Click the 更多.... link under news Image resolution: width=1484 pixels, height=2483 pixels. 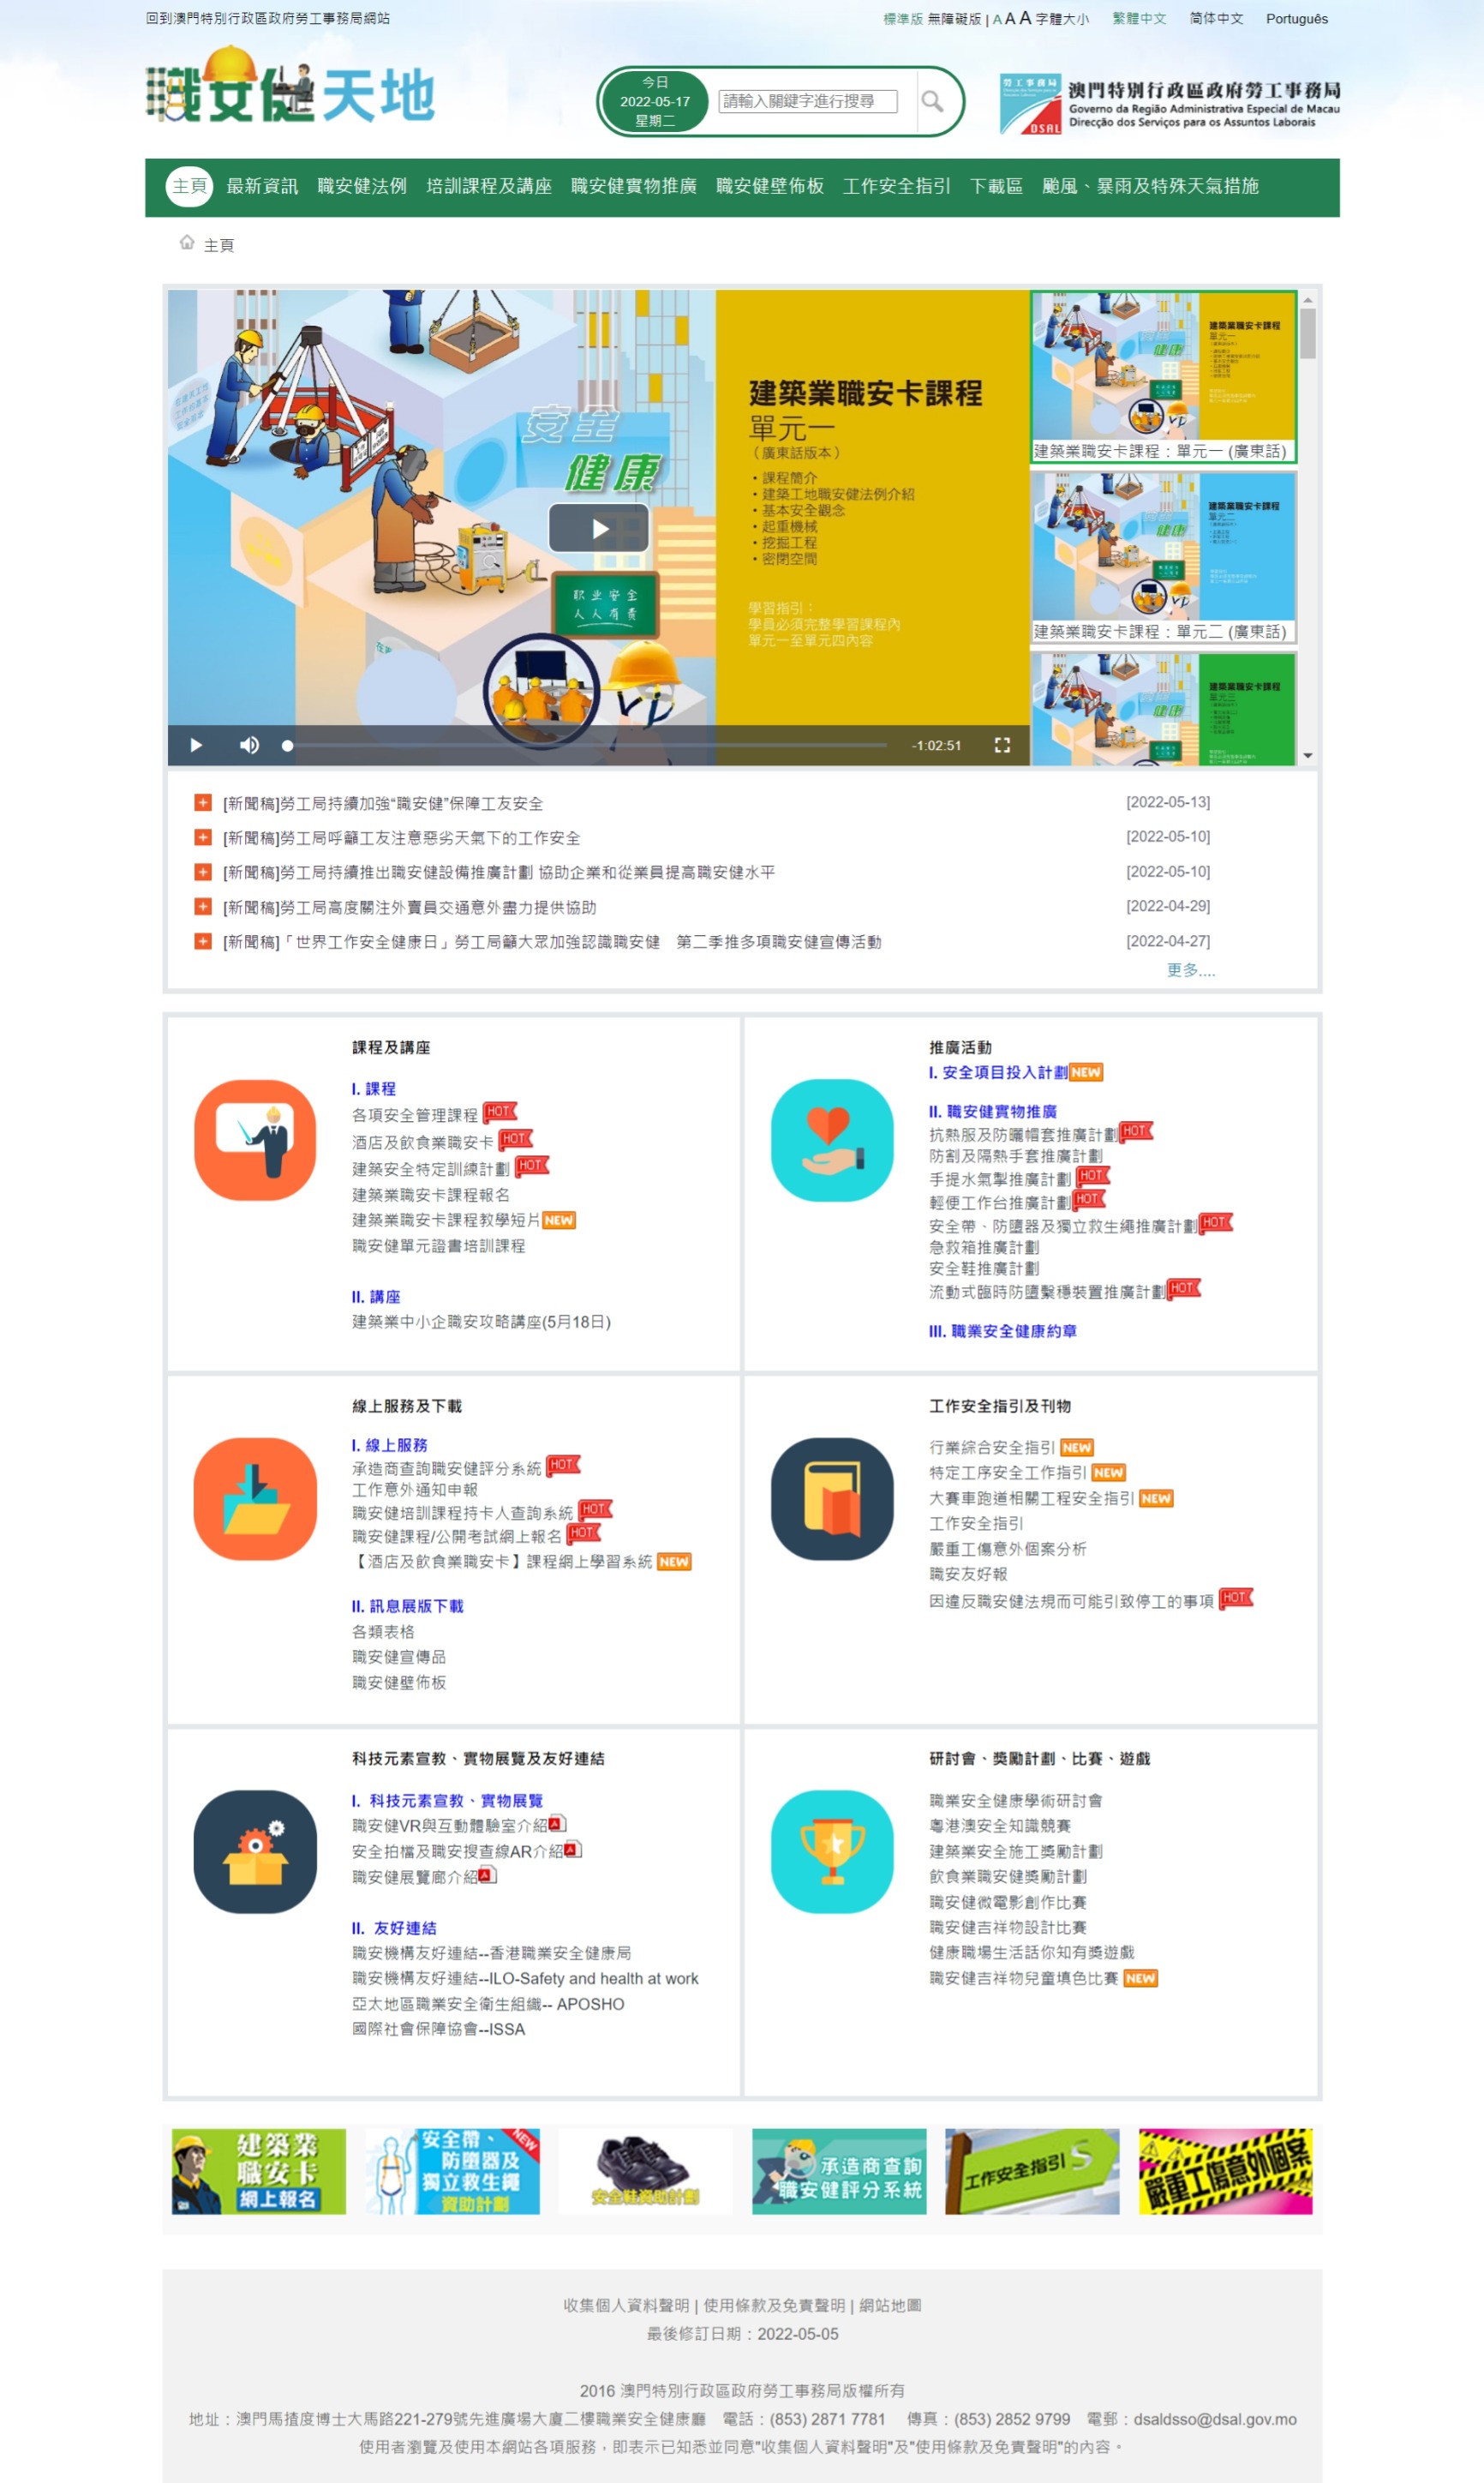1190,970
